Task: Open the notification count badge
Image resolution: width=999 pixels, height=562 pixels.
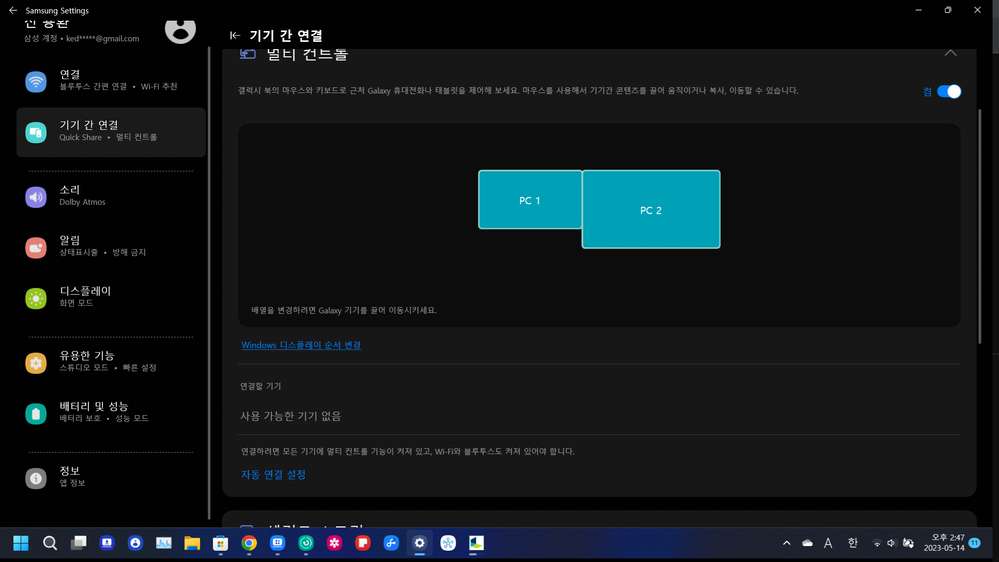Action: [975, 543]
